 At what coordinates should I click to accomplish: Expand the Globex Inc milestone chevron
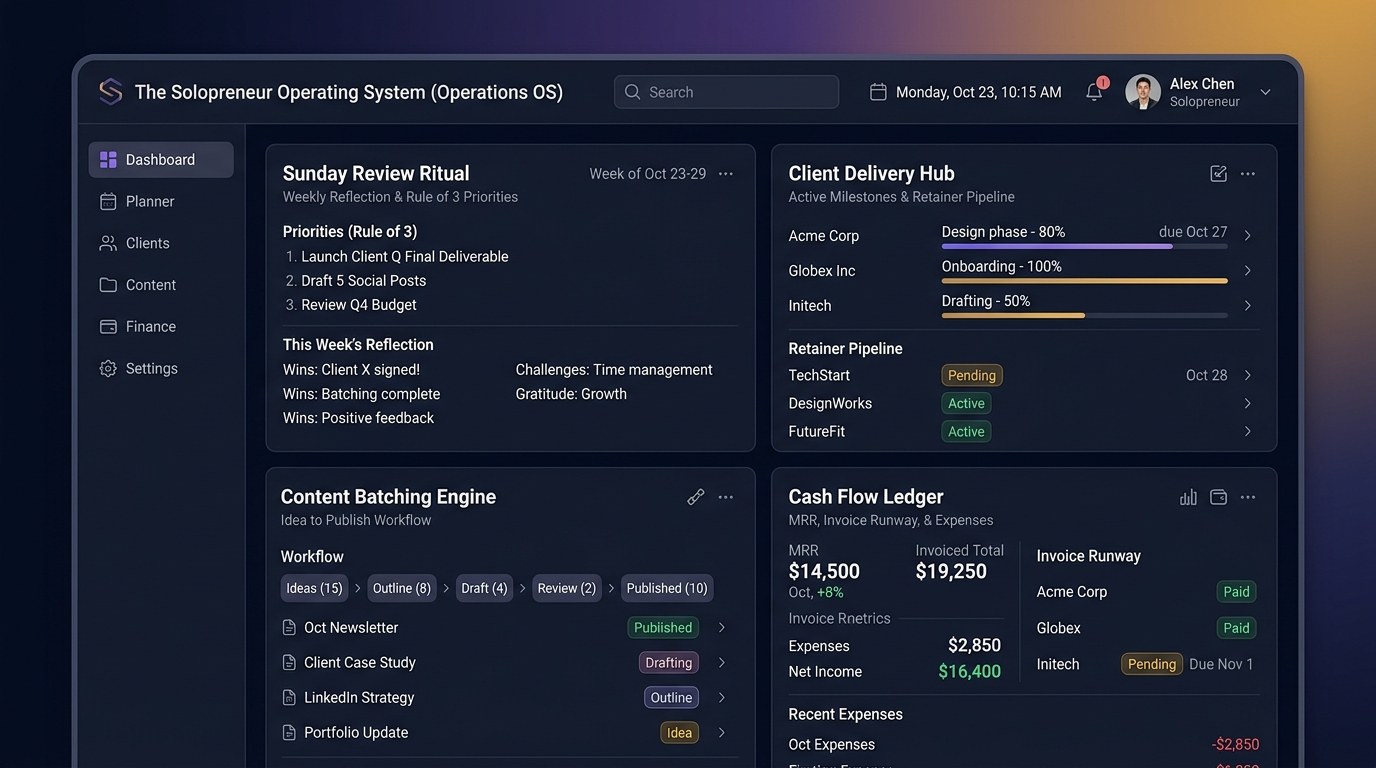[1248, 271]
